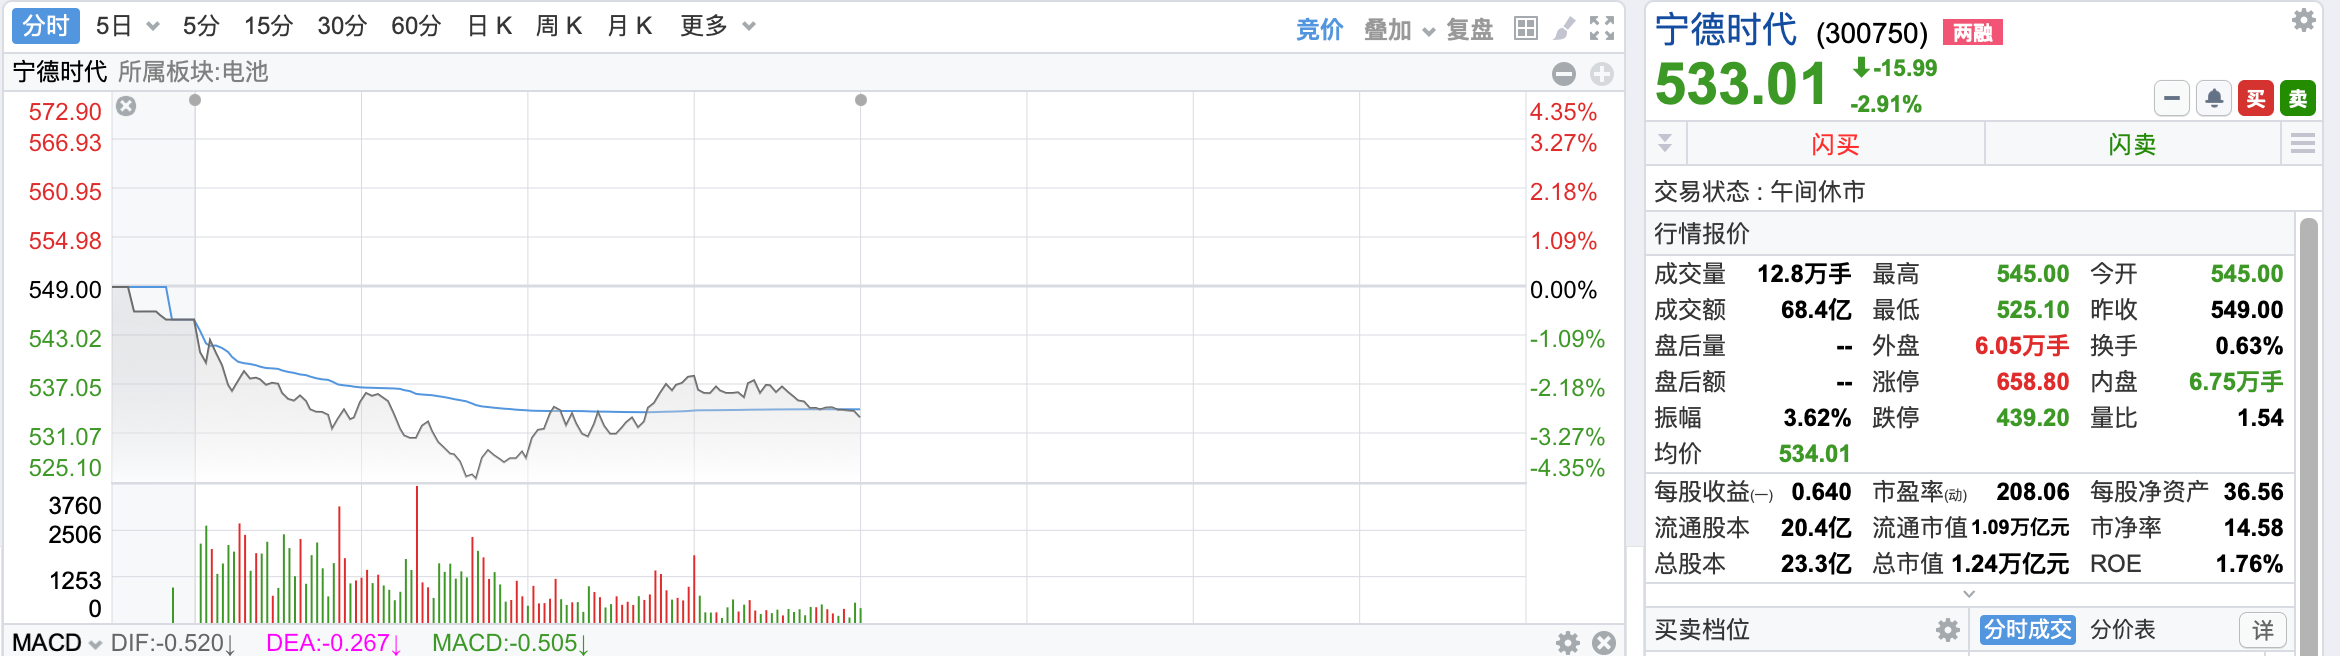2340x656 pixels.
Task: Expand chart to fullscreen
Action: (1602, 28)
